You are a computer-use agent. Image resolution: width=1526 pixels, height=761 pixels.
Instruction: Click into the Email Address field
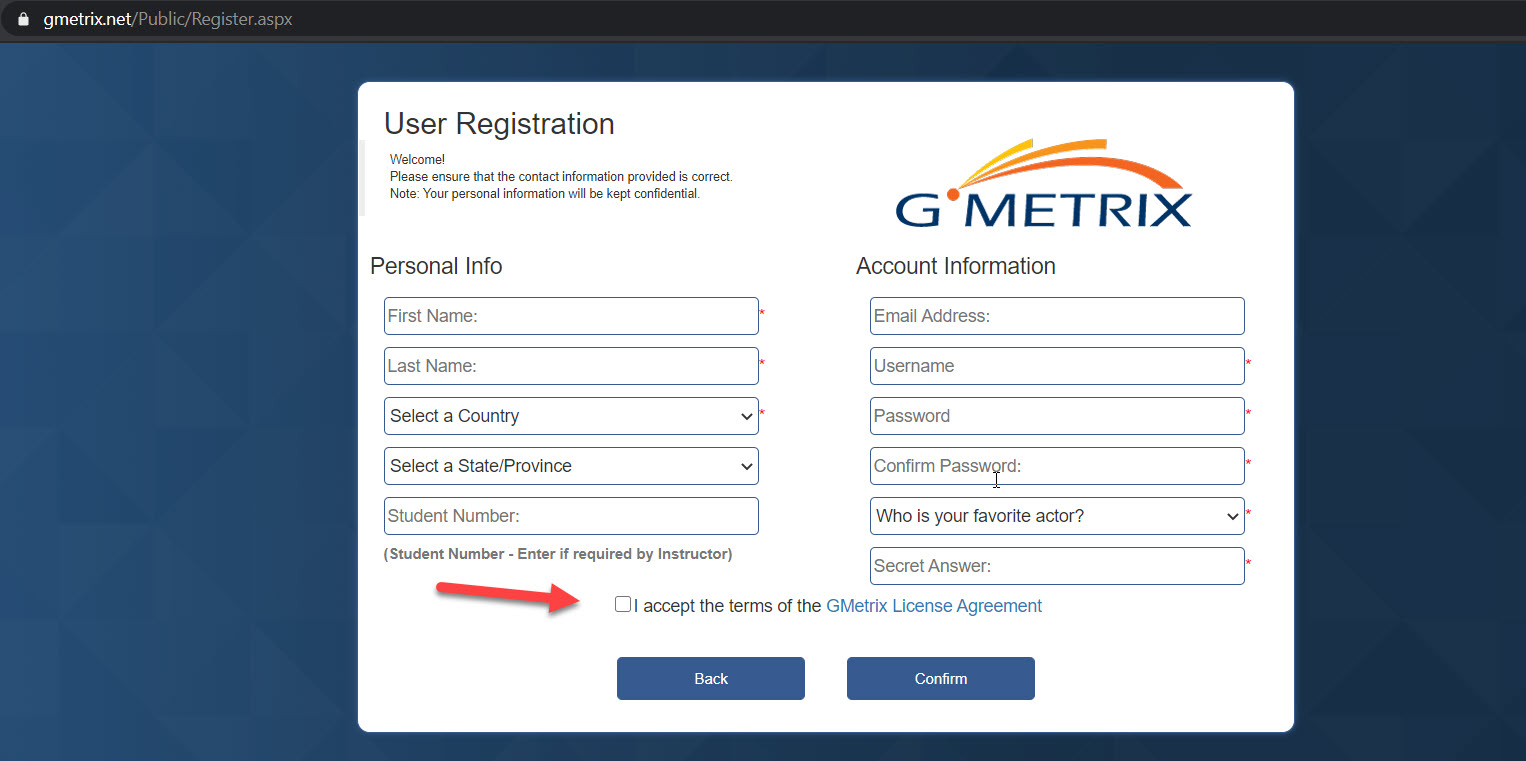(x=1057, y=316)
